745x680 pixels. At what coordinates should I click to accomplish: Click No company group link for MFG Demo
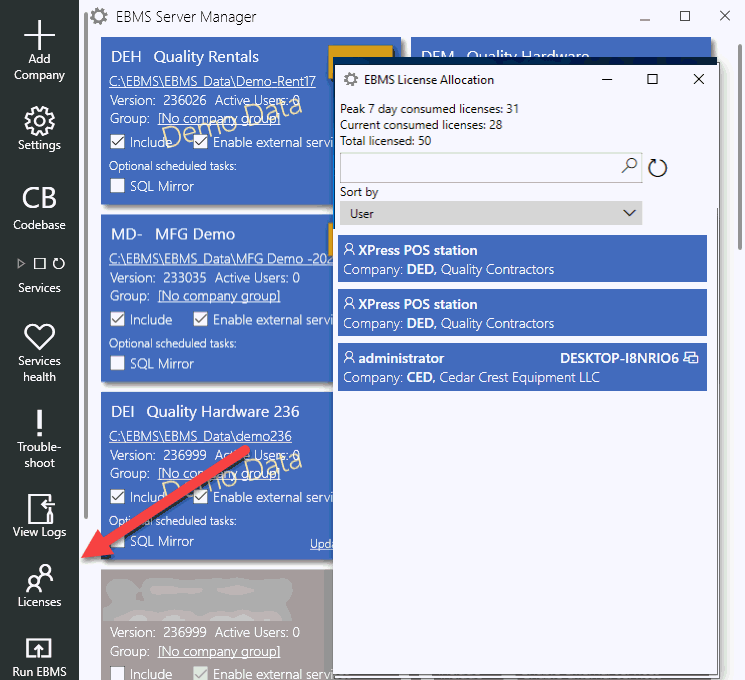coord(219,296)
